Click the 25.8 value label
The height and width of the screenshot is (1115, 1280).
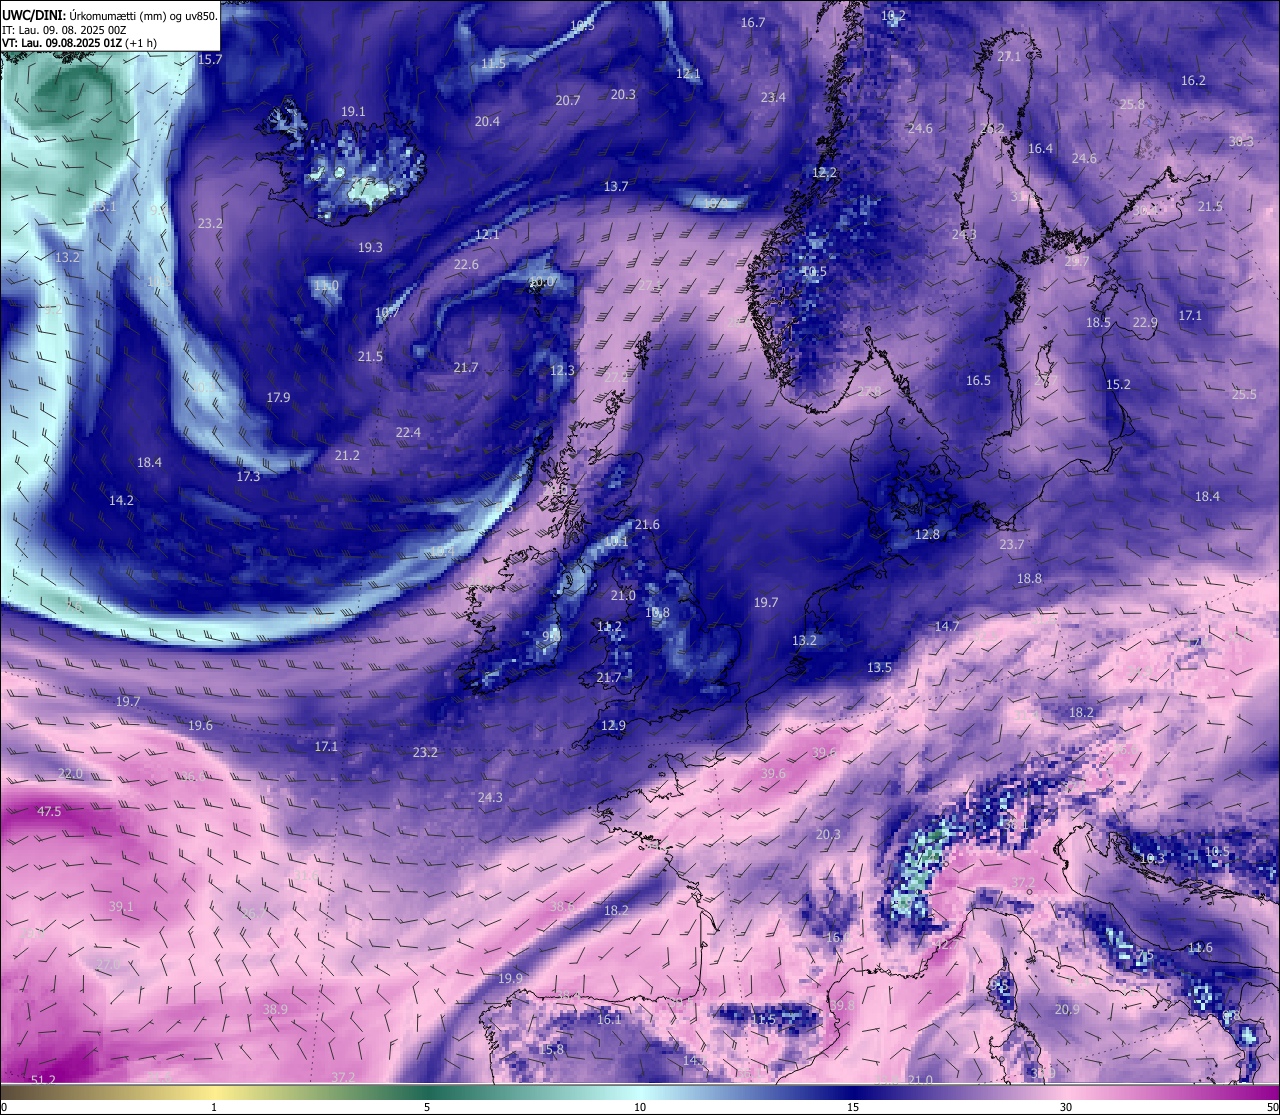1132,104
